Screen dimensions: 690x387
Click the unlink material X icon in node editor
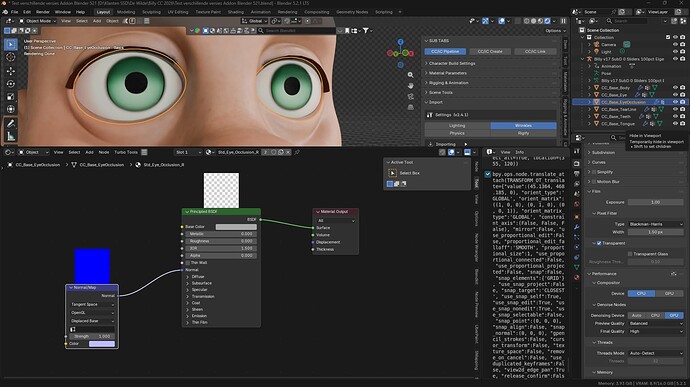[x=288, y=152]
